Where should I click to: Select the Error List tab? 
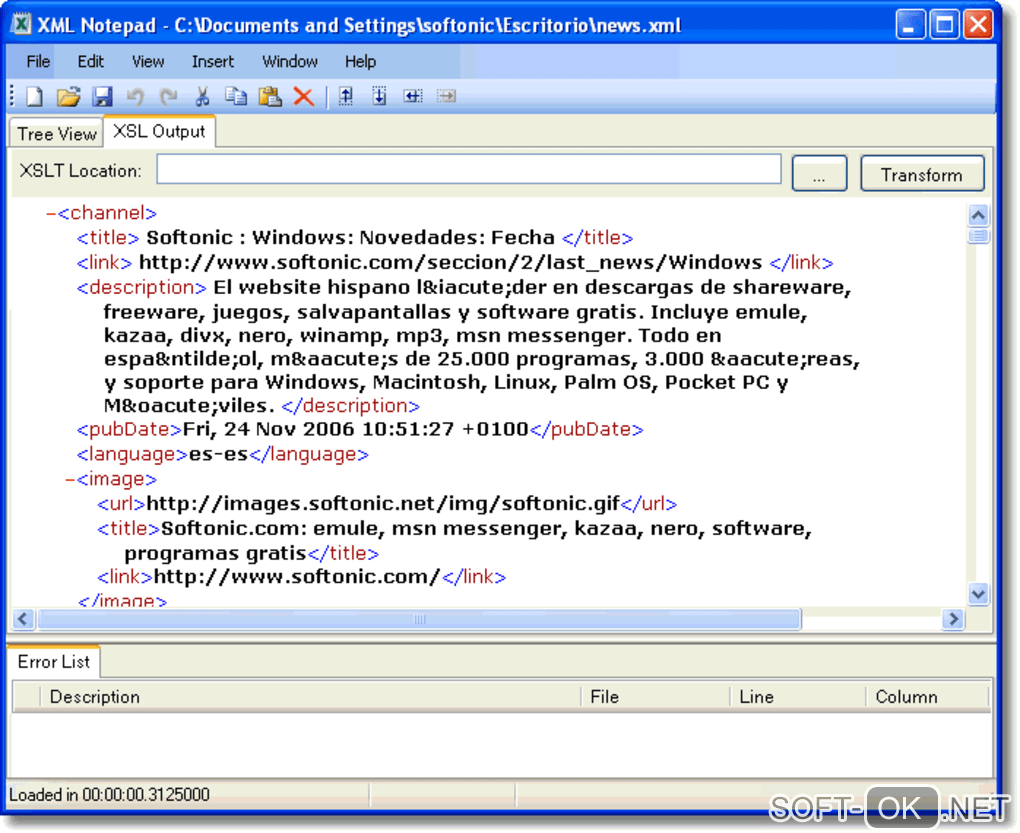[x=53, y=662]
